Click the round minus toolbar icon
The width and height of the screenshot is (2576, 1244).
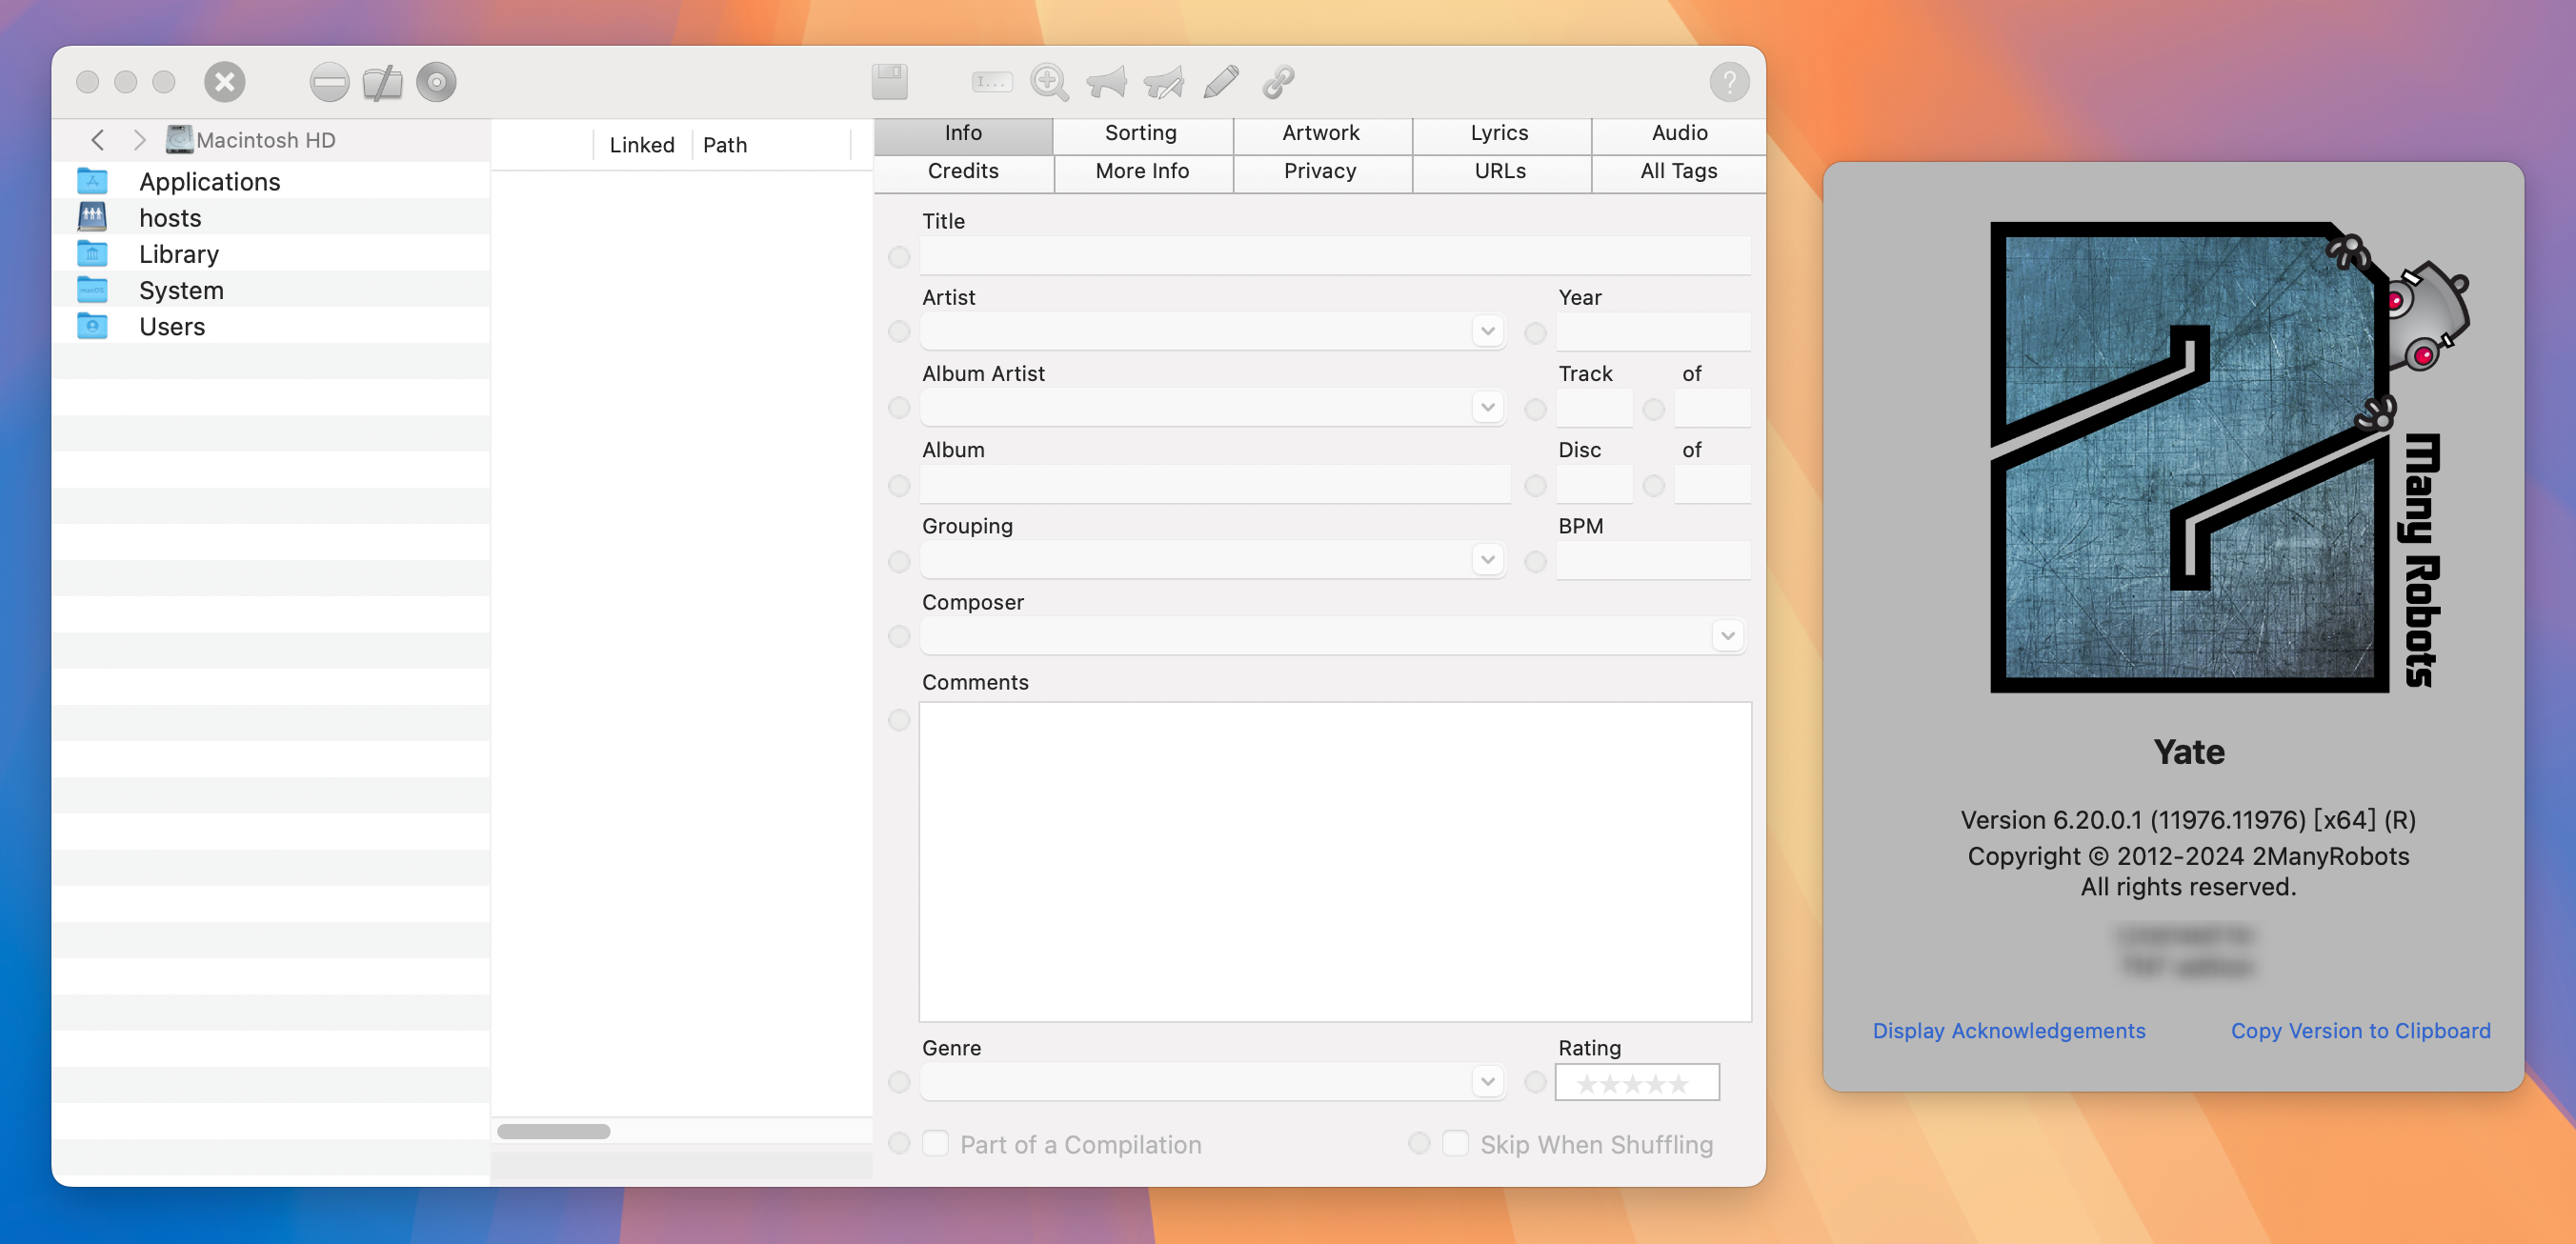329,82
